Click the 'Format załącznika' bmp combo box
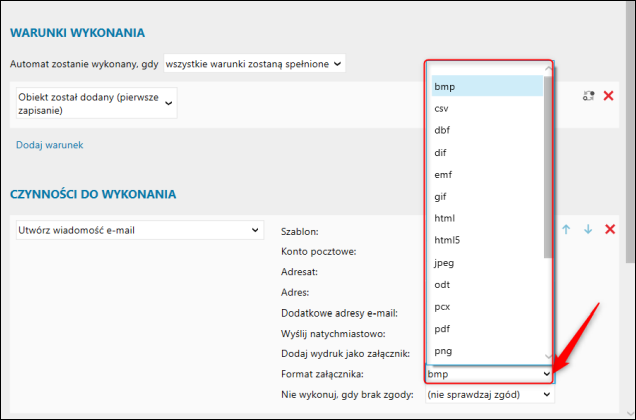This screenshot has width=636, height=420. (489, 374)
